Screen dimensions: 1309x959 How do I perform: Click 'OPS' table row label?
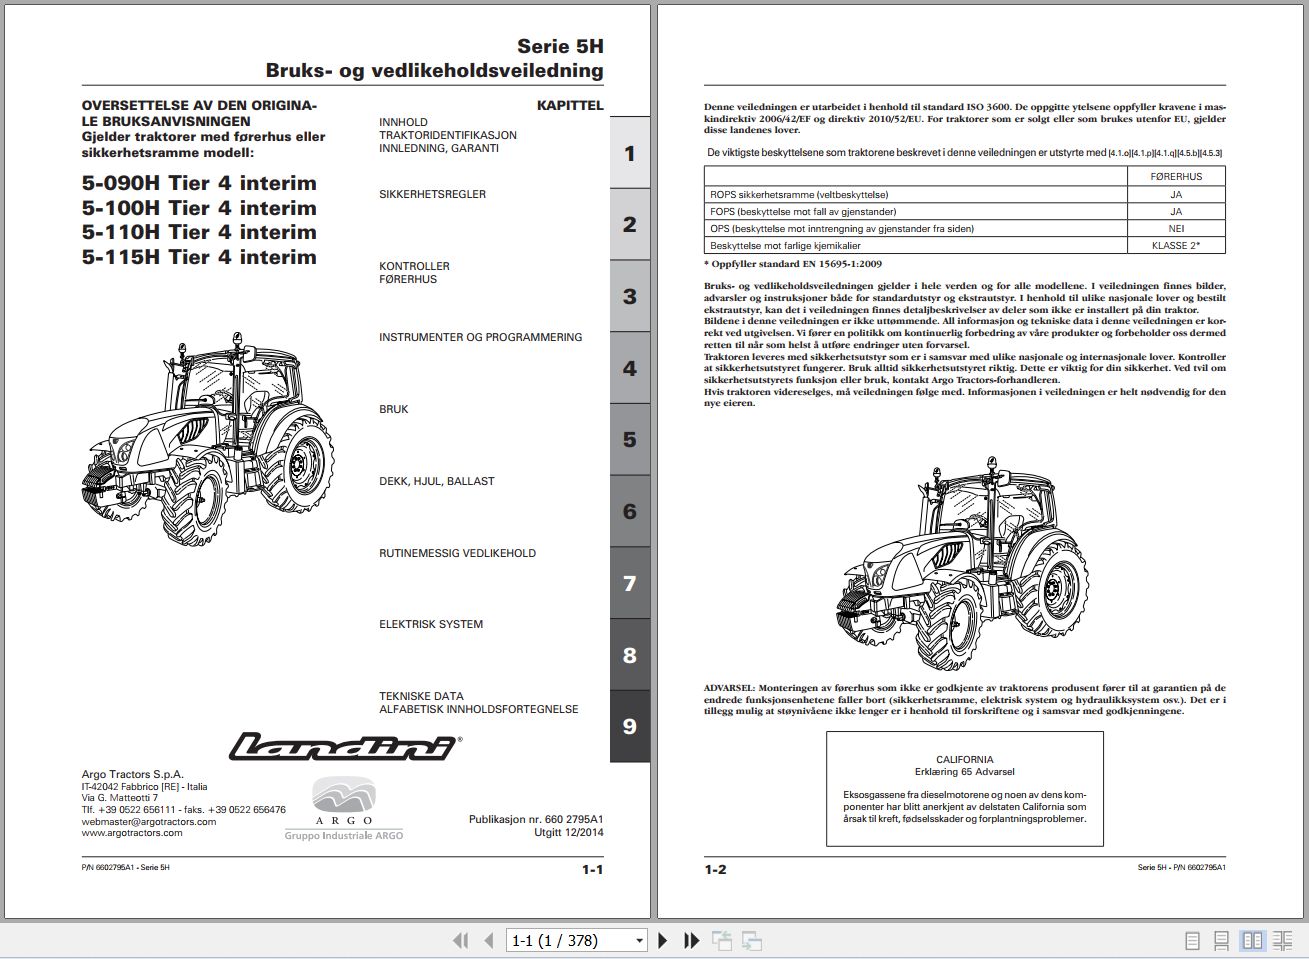click(x=842, y=229)
